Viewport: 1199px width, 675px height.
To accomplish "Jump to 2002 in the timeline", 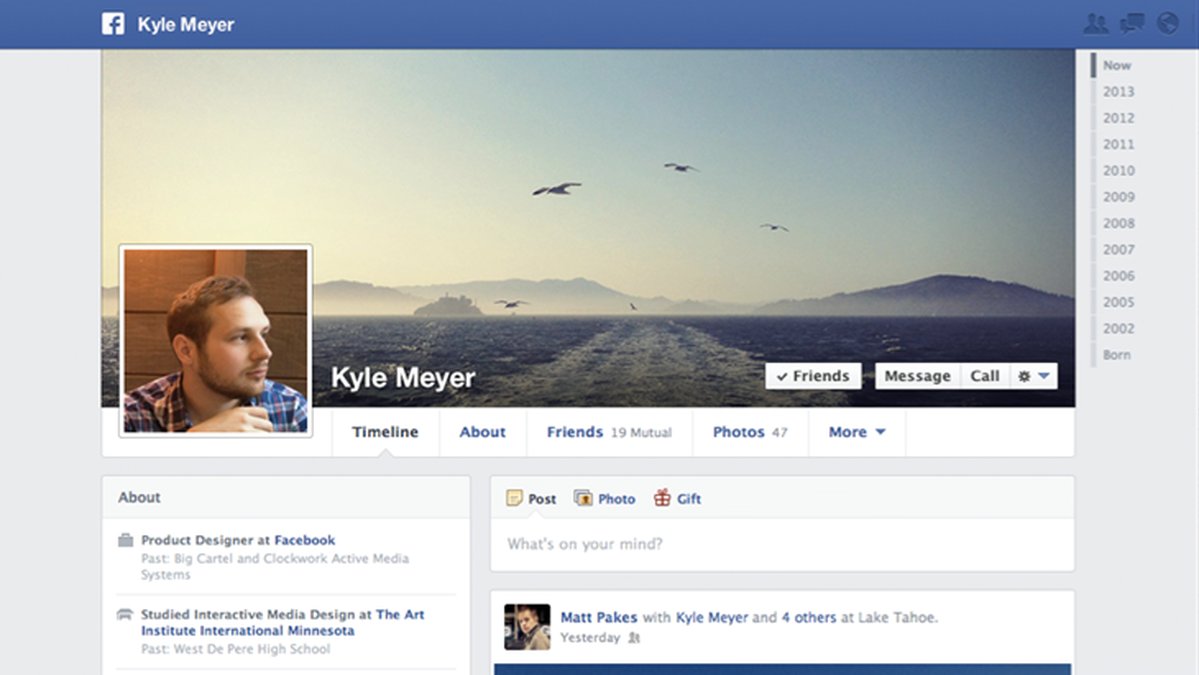I will (1119, 329).
